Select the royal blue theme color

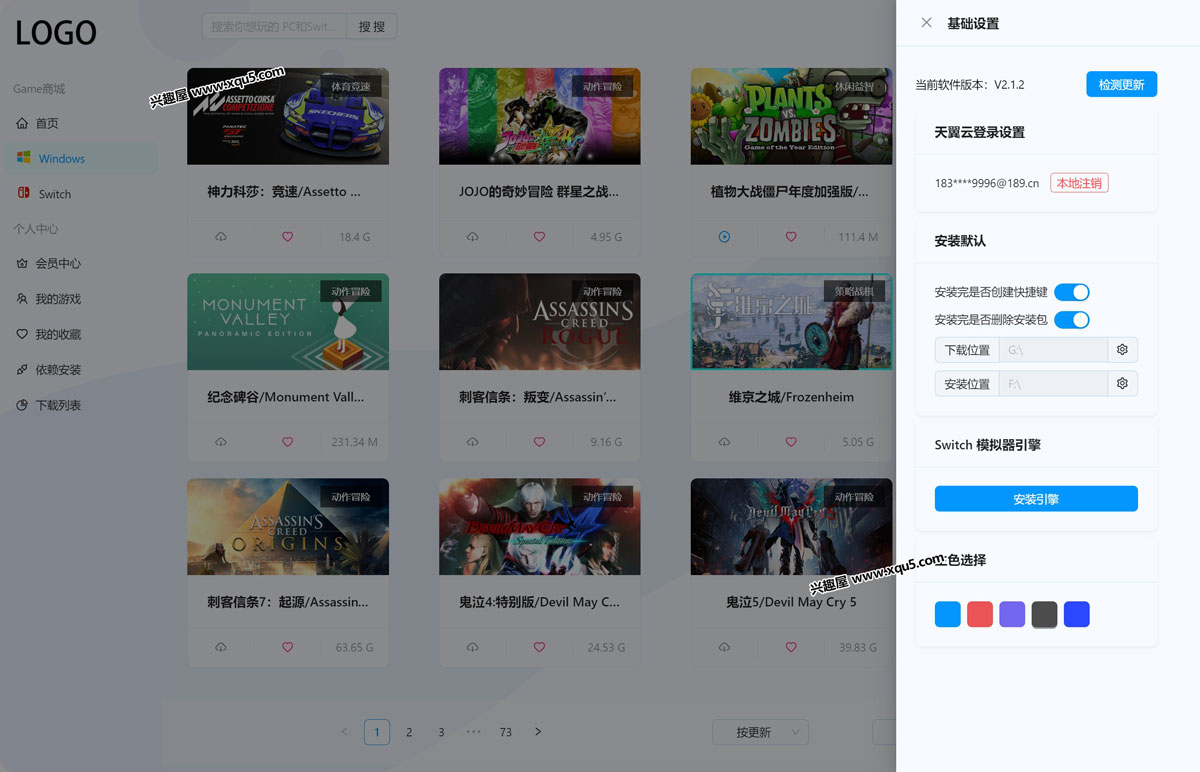(x=1076, y=614)
